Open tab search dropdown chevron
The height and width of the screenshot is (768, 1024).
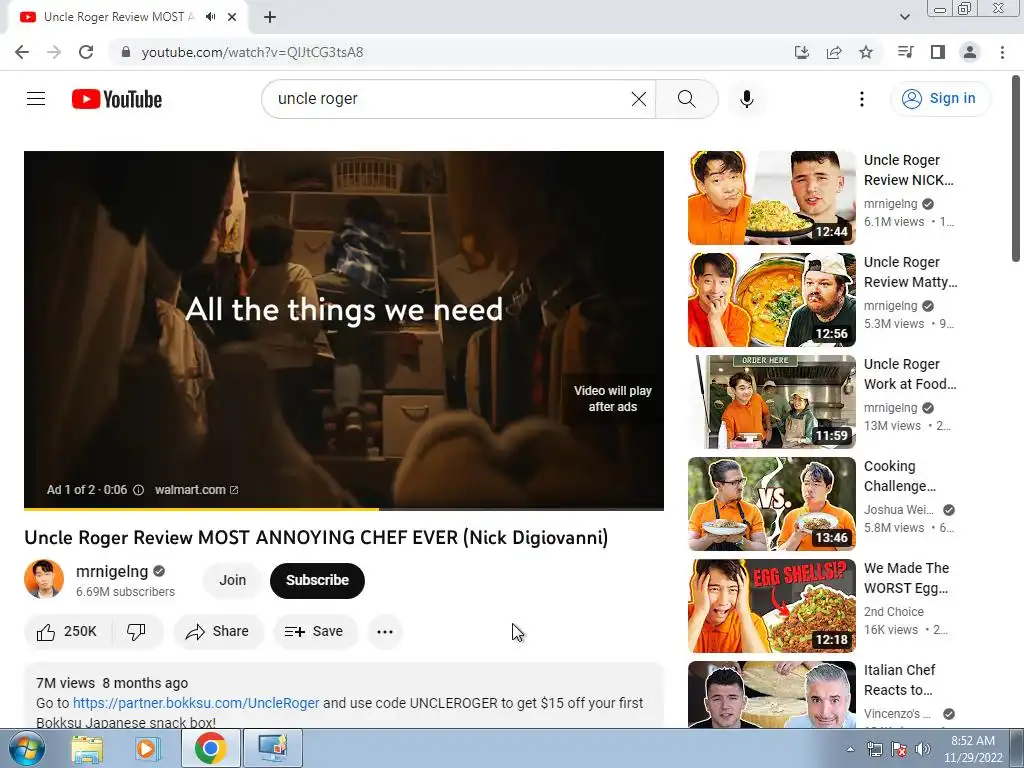click(x=904, y=17)
